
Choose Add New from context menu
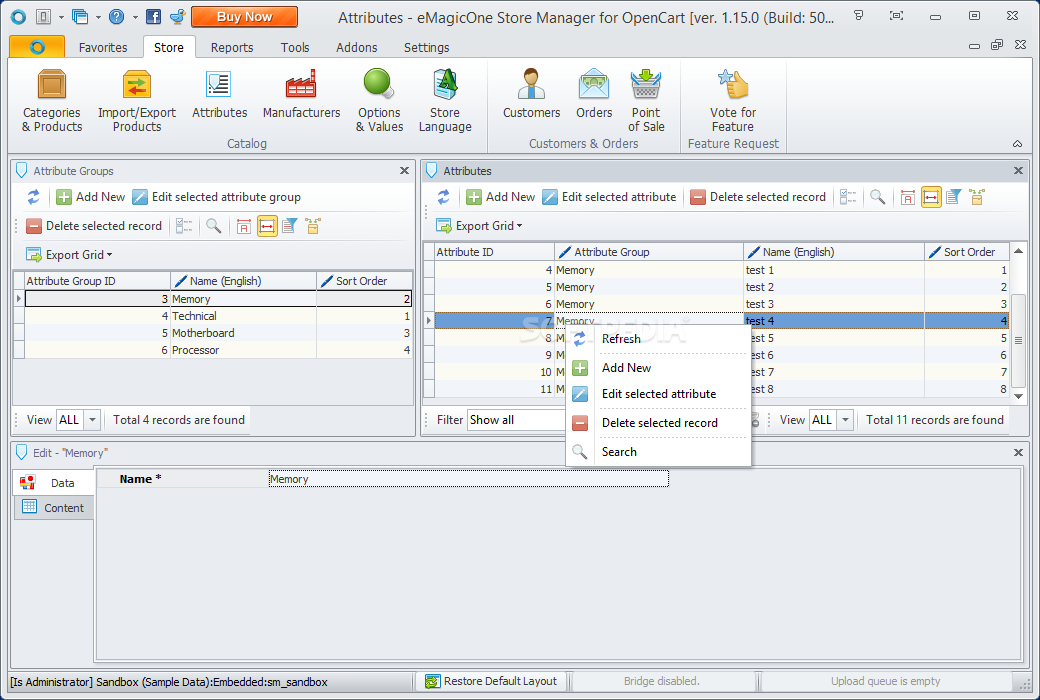point(659,368)
